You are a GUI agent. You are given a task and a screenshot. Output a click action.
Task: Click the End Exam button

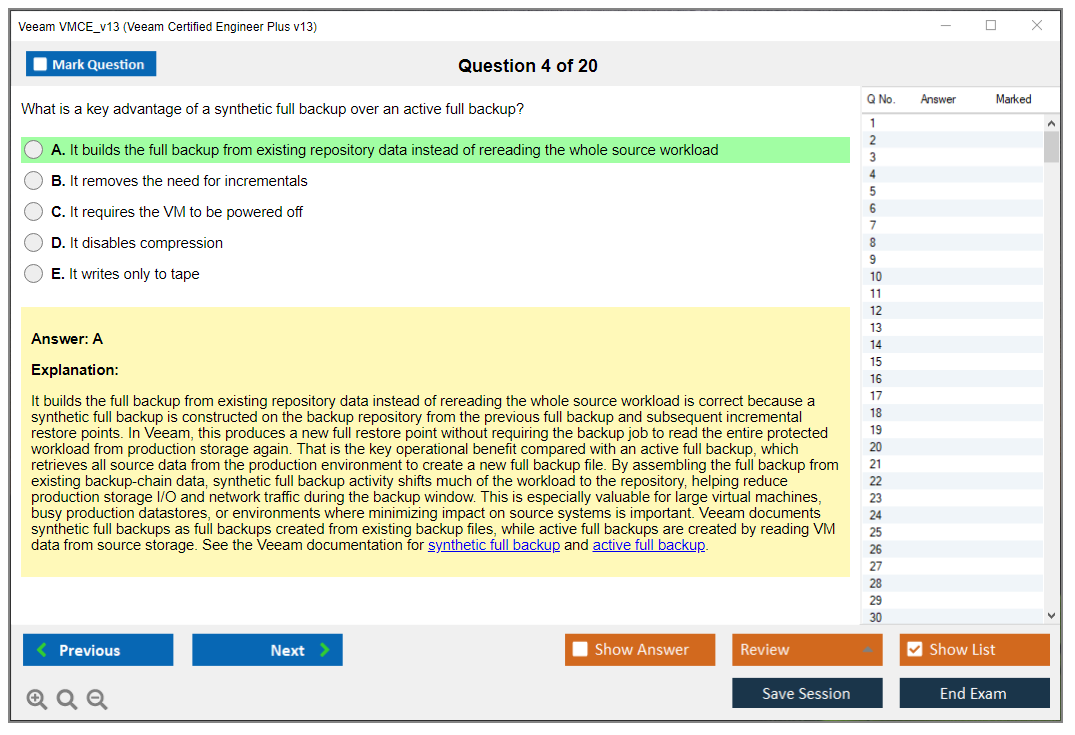point(974,693)
